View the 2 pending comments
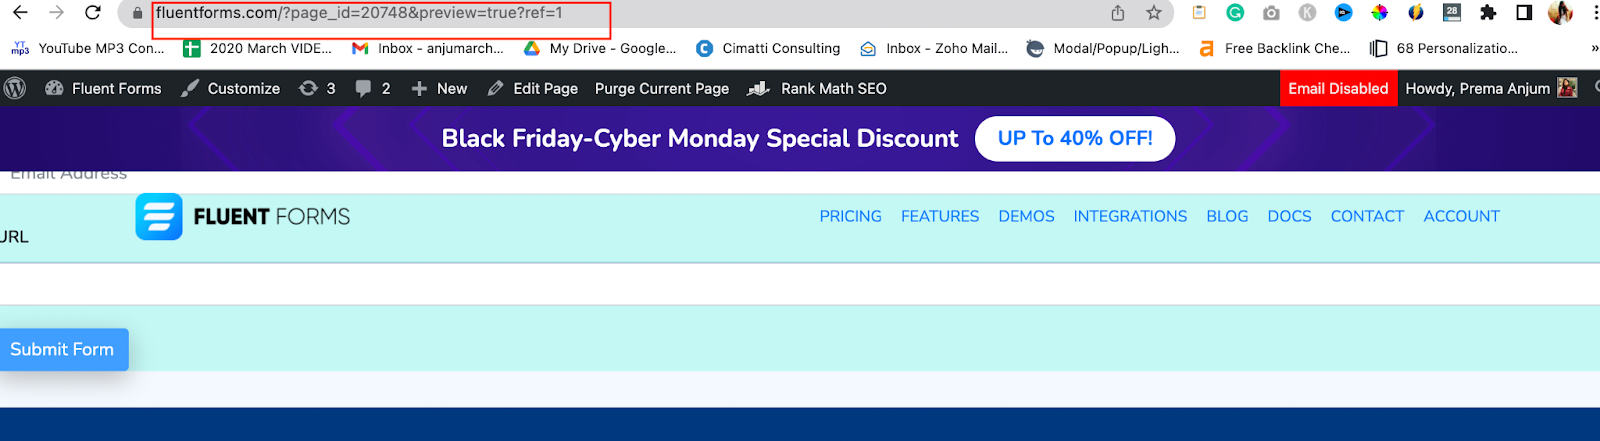Screen dimensions: 1600x441 click(373, 88)
